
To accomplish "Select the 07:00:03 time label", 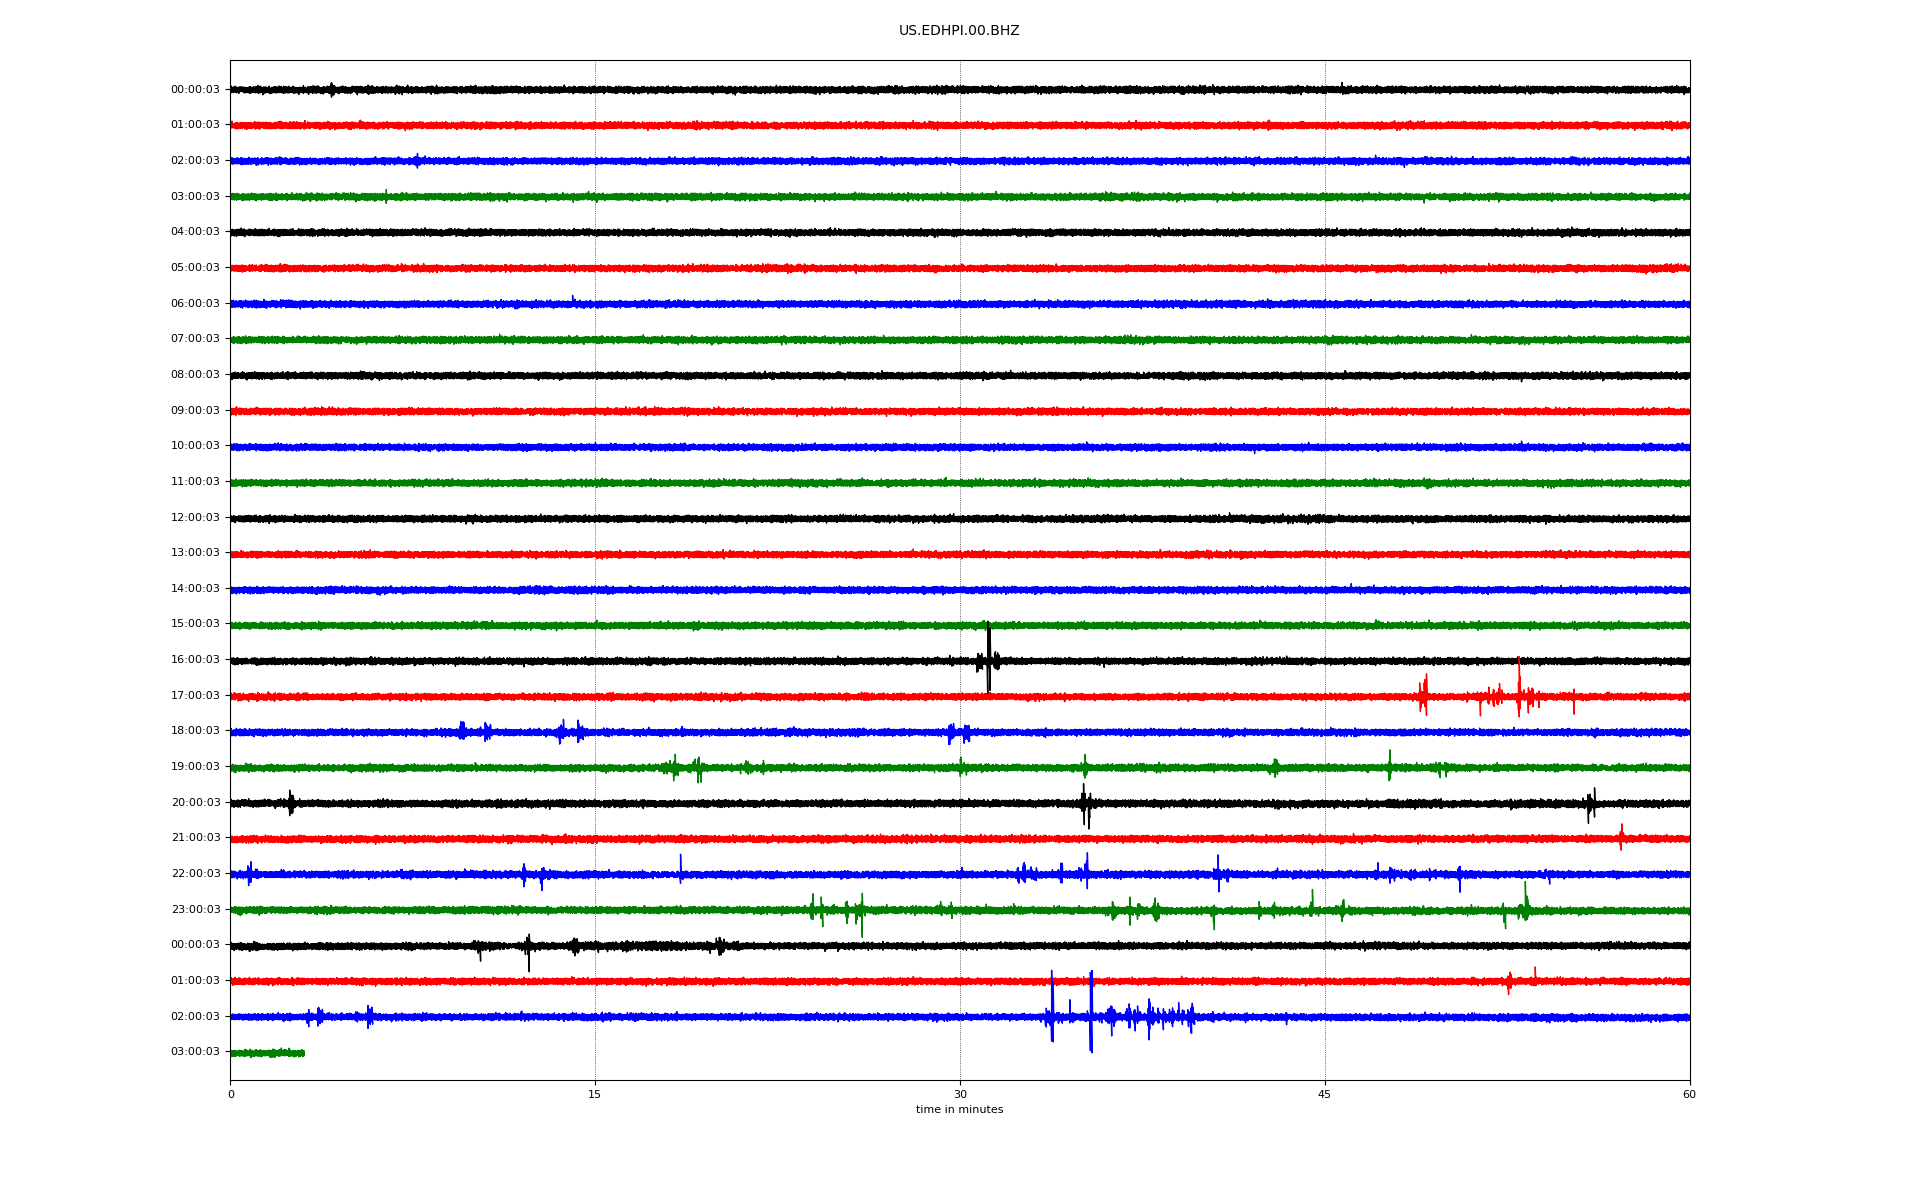I will coord(195,339).
